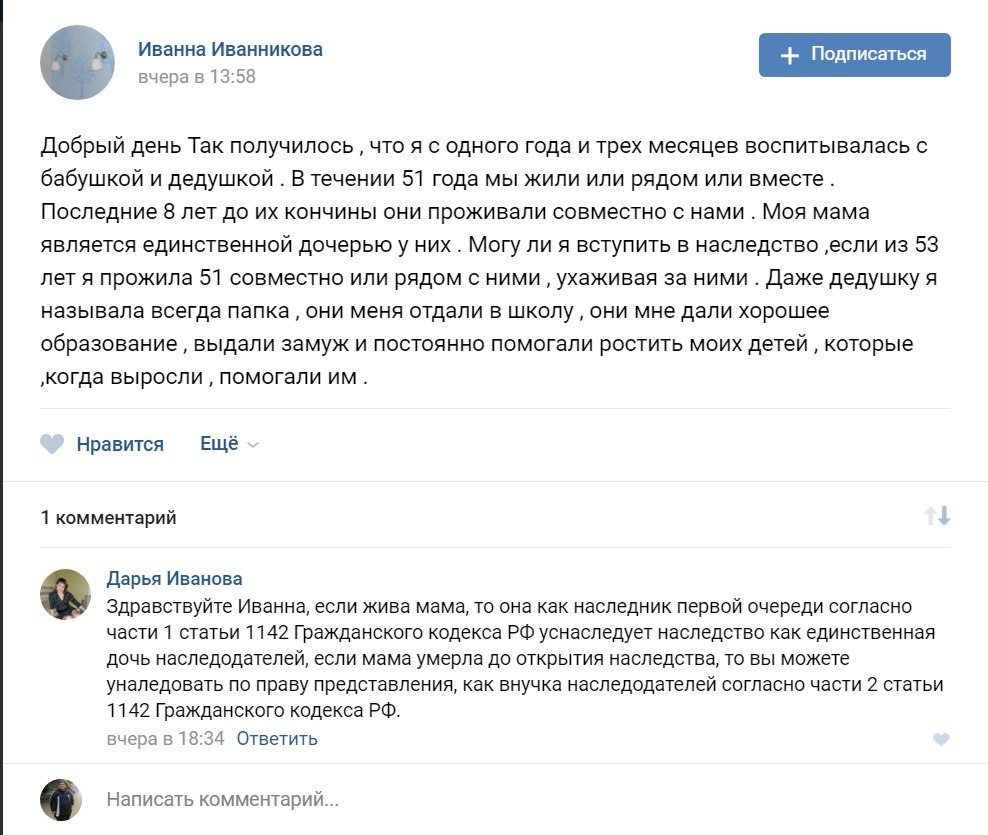Select the 1 комментарий counter
Viewport: 988px width, 835px height.
tap(106, 518)
